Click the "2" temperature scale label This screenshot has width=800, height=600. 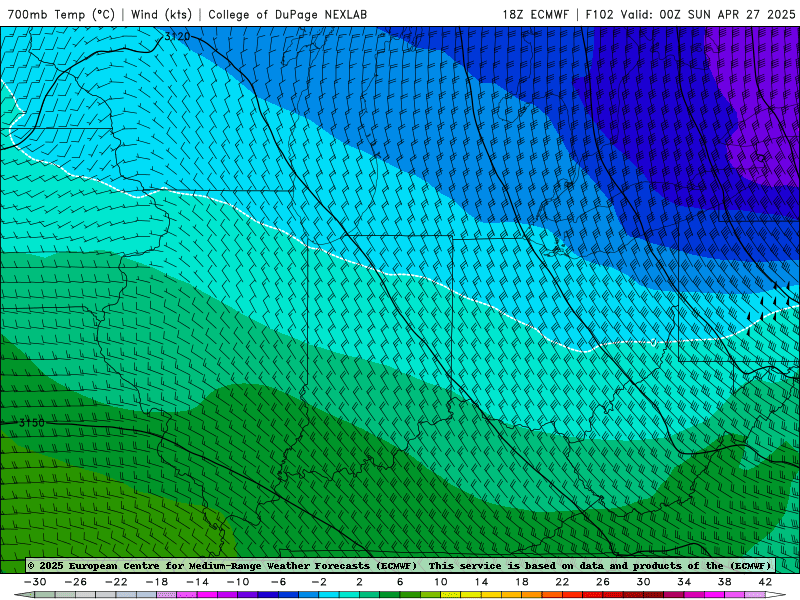[359, 582]
